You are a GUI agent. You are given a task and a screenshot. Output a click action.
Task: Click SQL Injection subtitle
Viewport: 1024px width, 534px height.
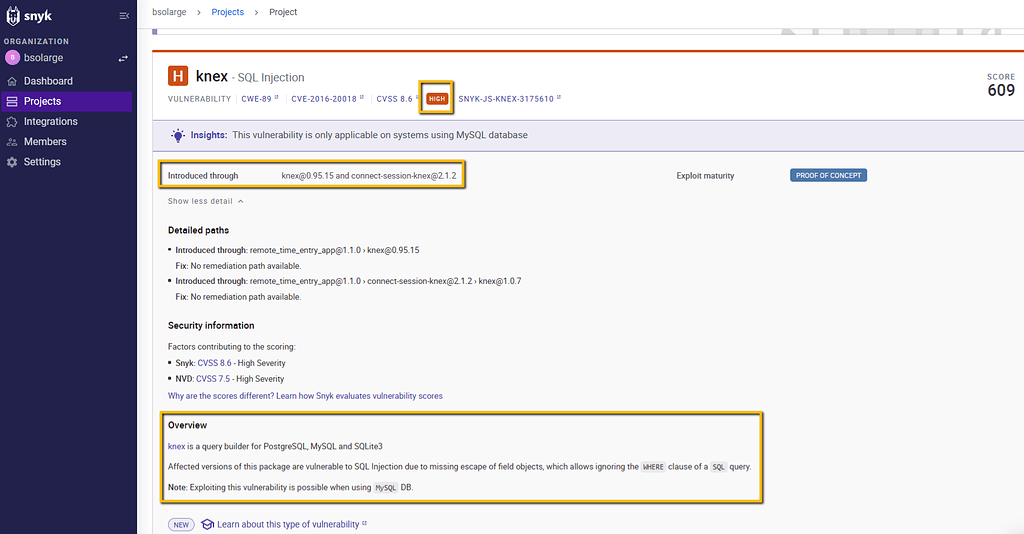271,77
